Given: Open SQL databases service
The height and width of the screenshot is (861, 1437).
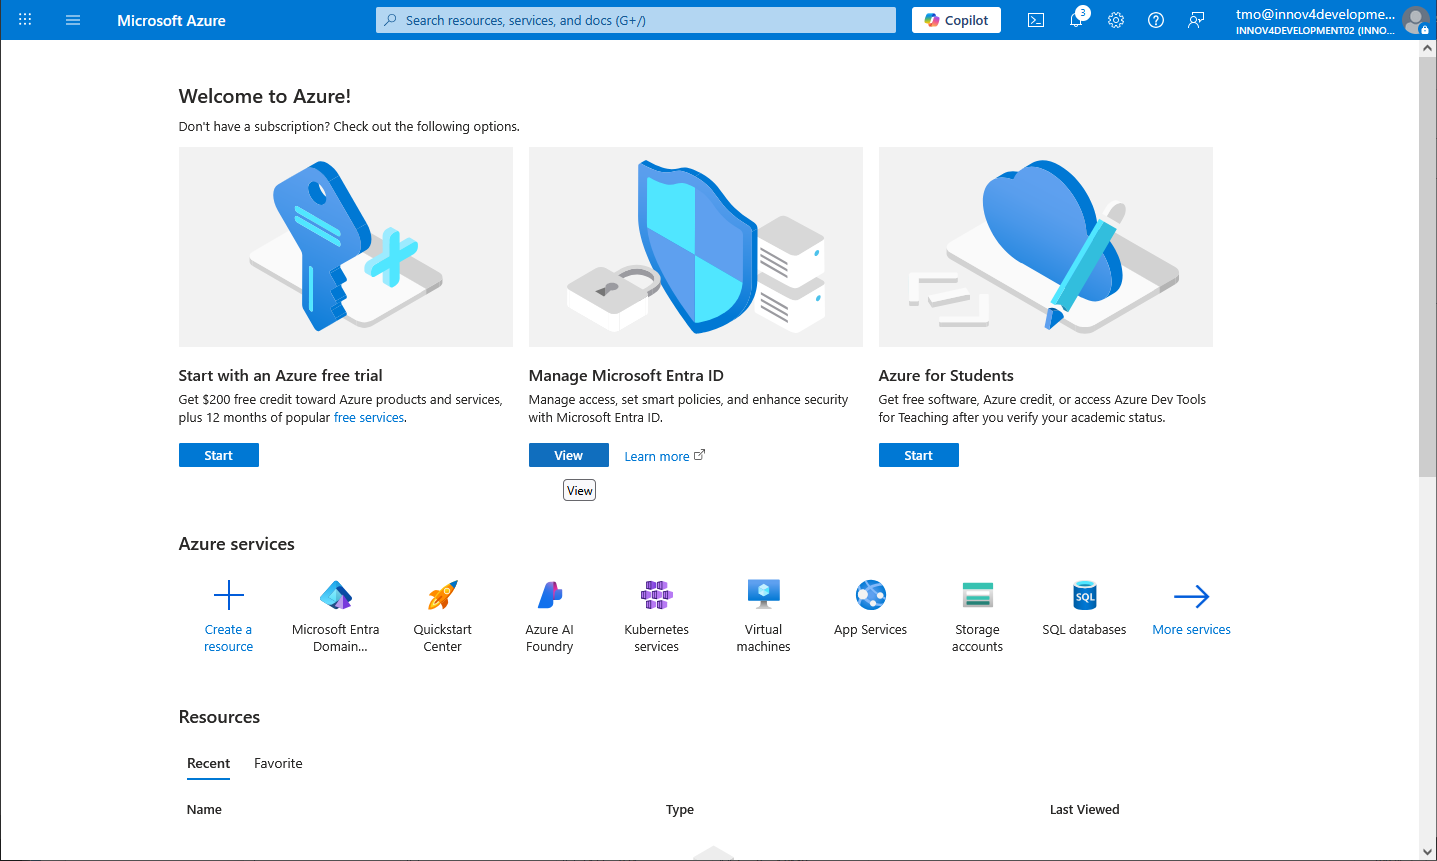Looking at the screenshot, I should pyautogui.click(x=1084, y=596).
